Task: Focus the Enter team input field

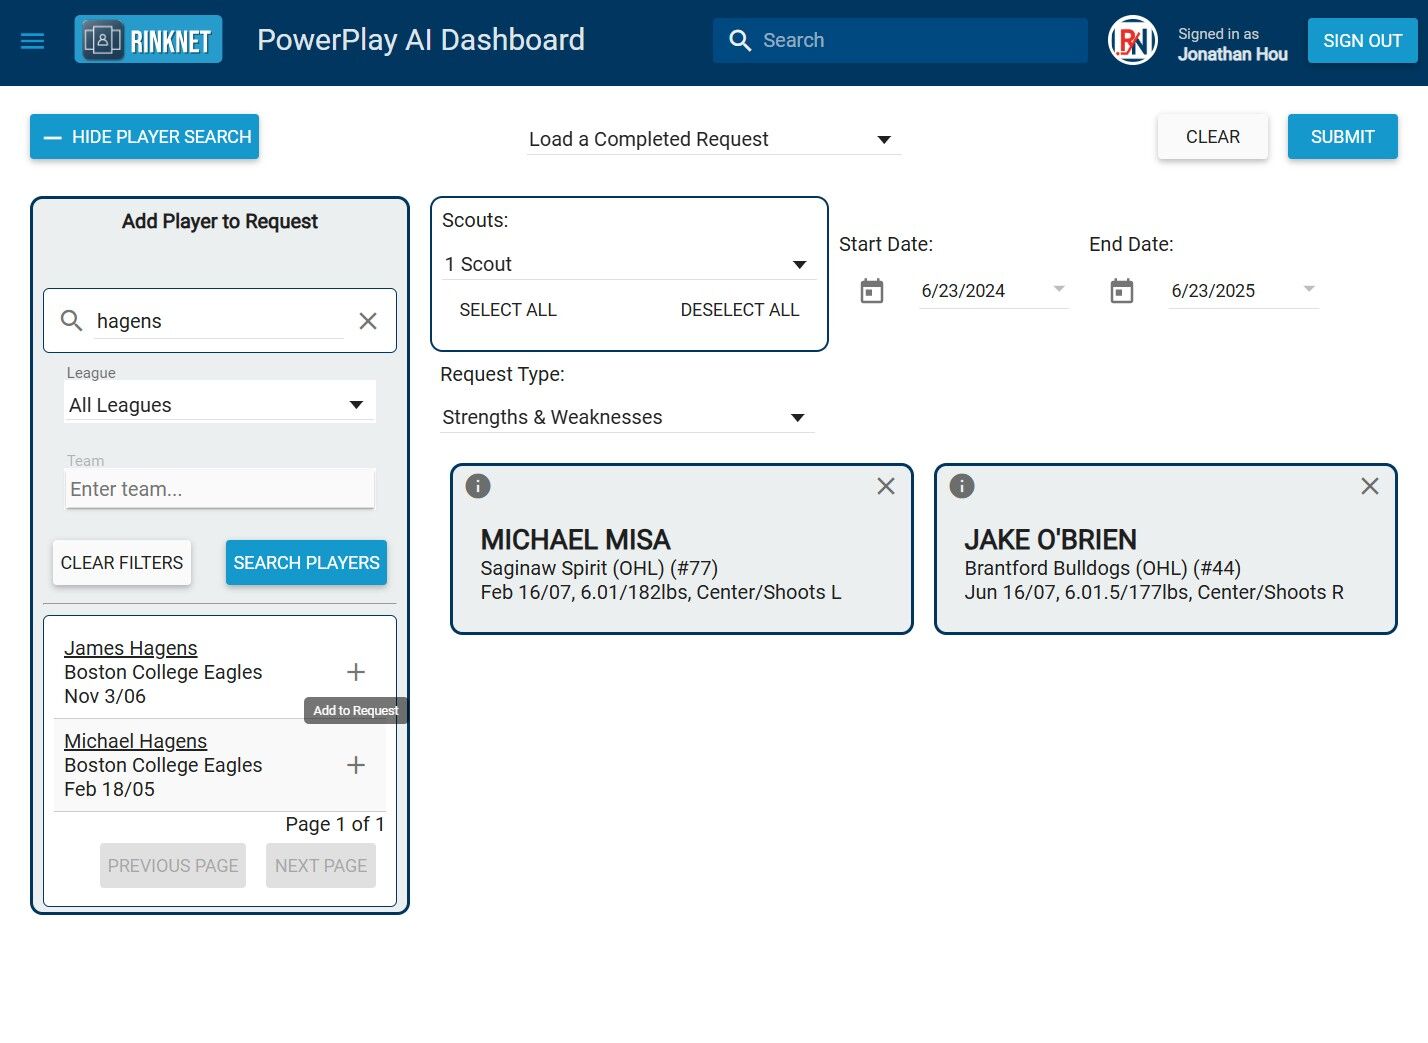Action: pos(220,489)
